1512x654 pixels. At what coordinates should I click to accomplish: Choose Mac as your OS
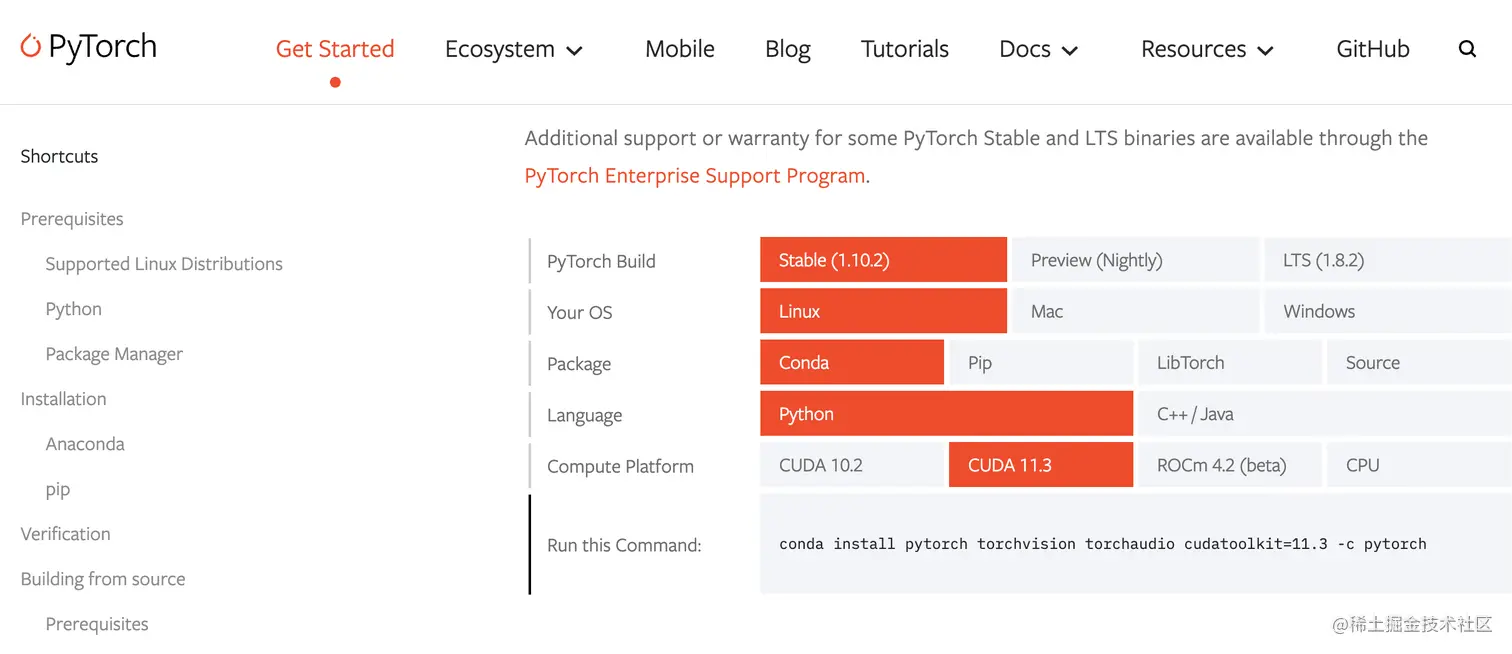[1135, 311]
